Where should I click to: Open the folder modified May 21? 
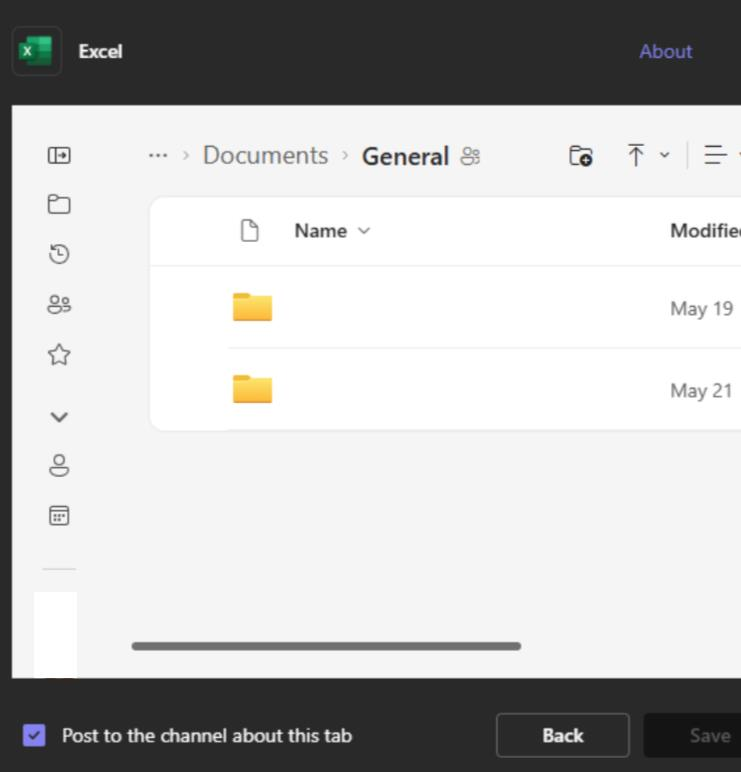coord(253,389)
